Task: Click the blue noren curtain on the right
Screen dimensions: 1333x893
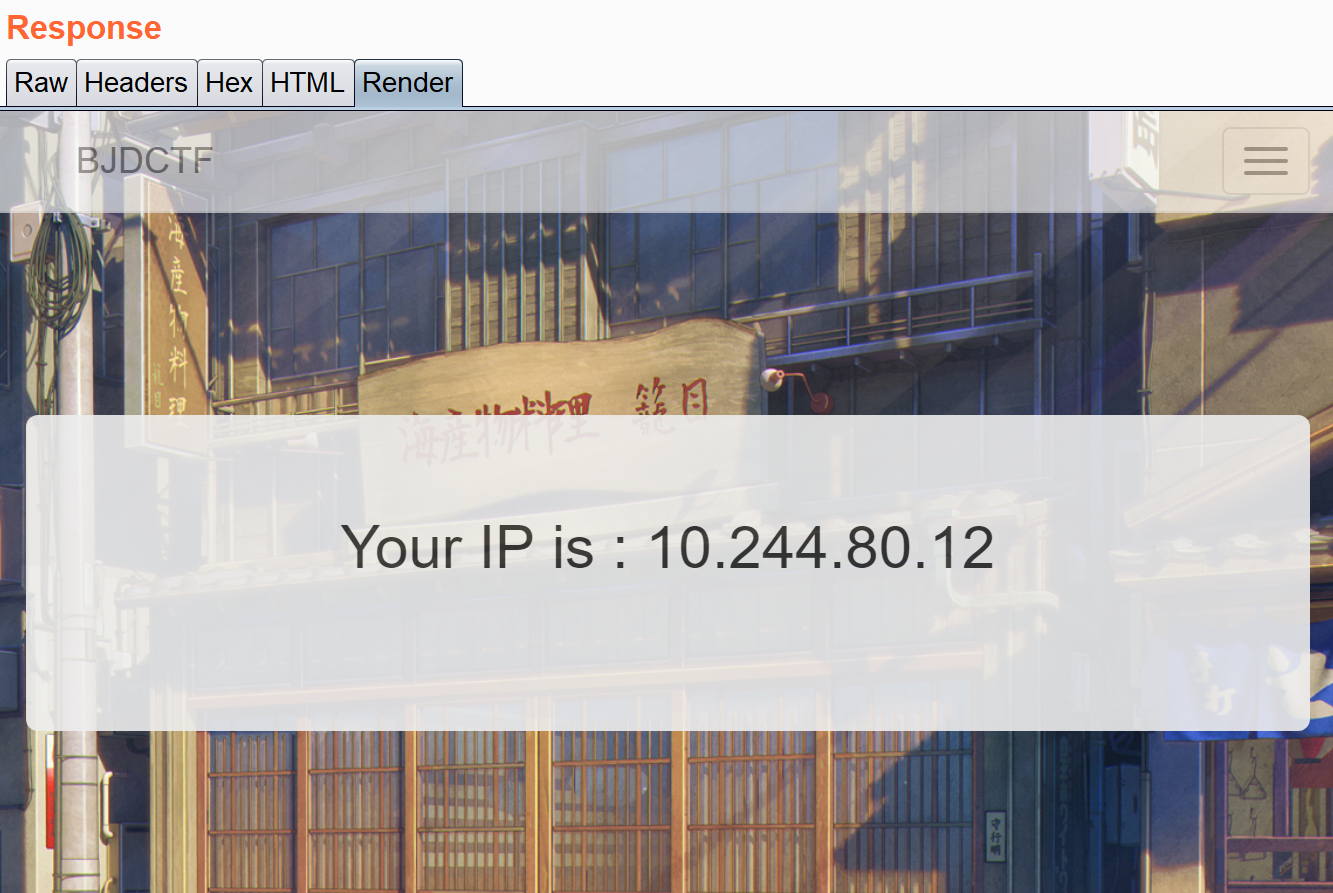Action: coord(1248,690)
